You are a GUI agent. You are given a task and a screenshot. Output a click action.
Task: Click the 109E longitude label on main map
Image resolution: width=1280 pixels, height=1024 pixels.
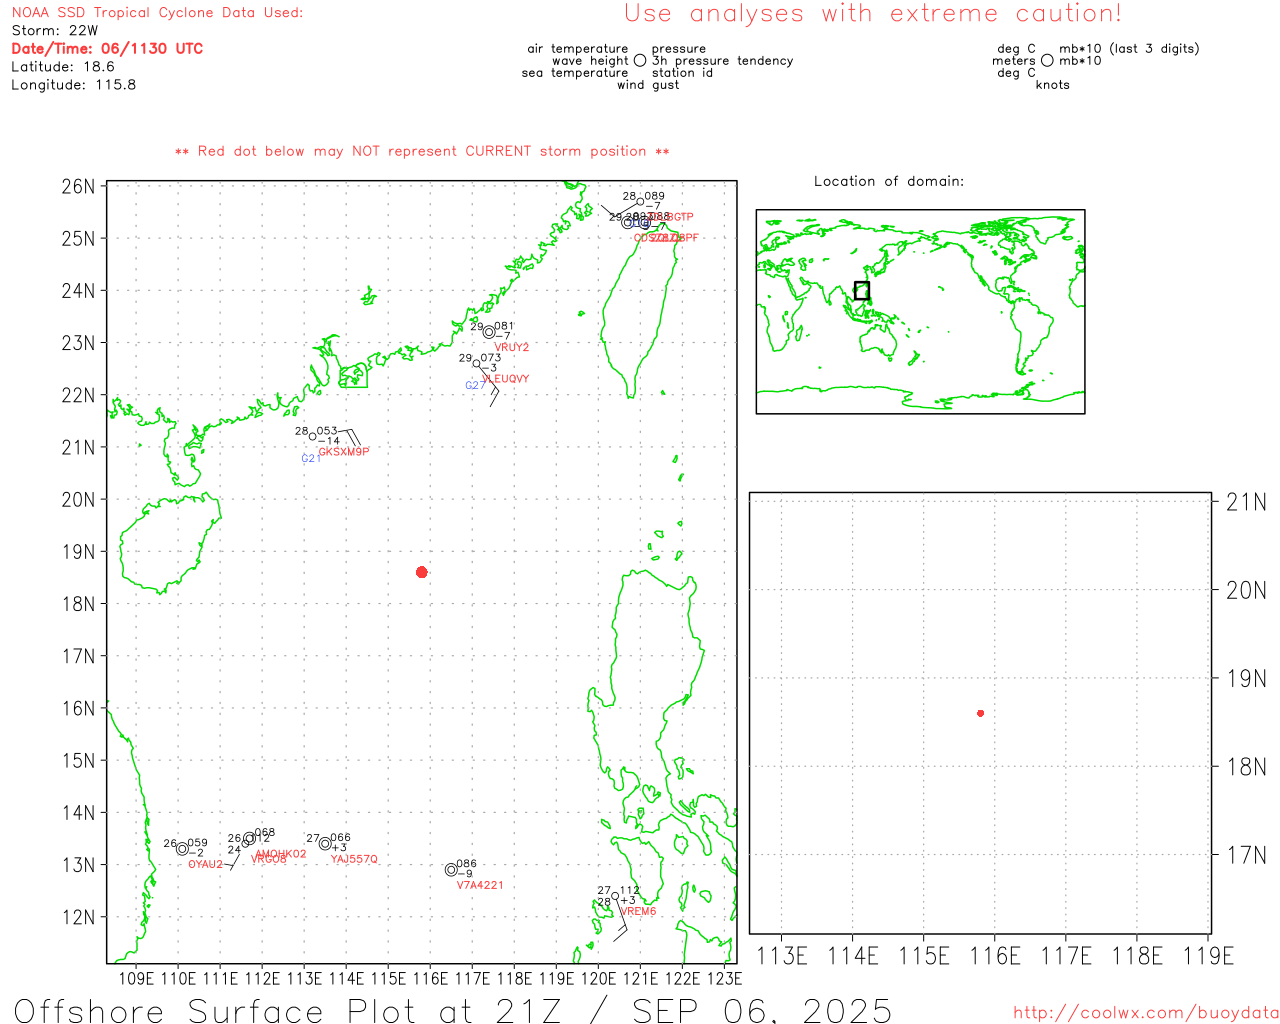pos(137,978)
